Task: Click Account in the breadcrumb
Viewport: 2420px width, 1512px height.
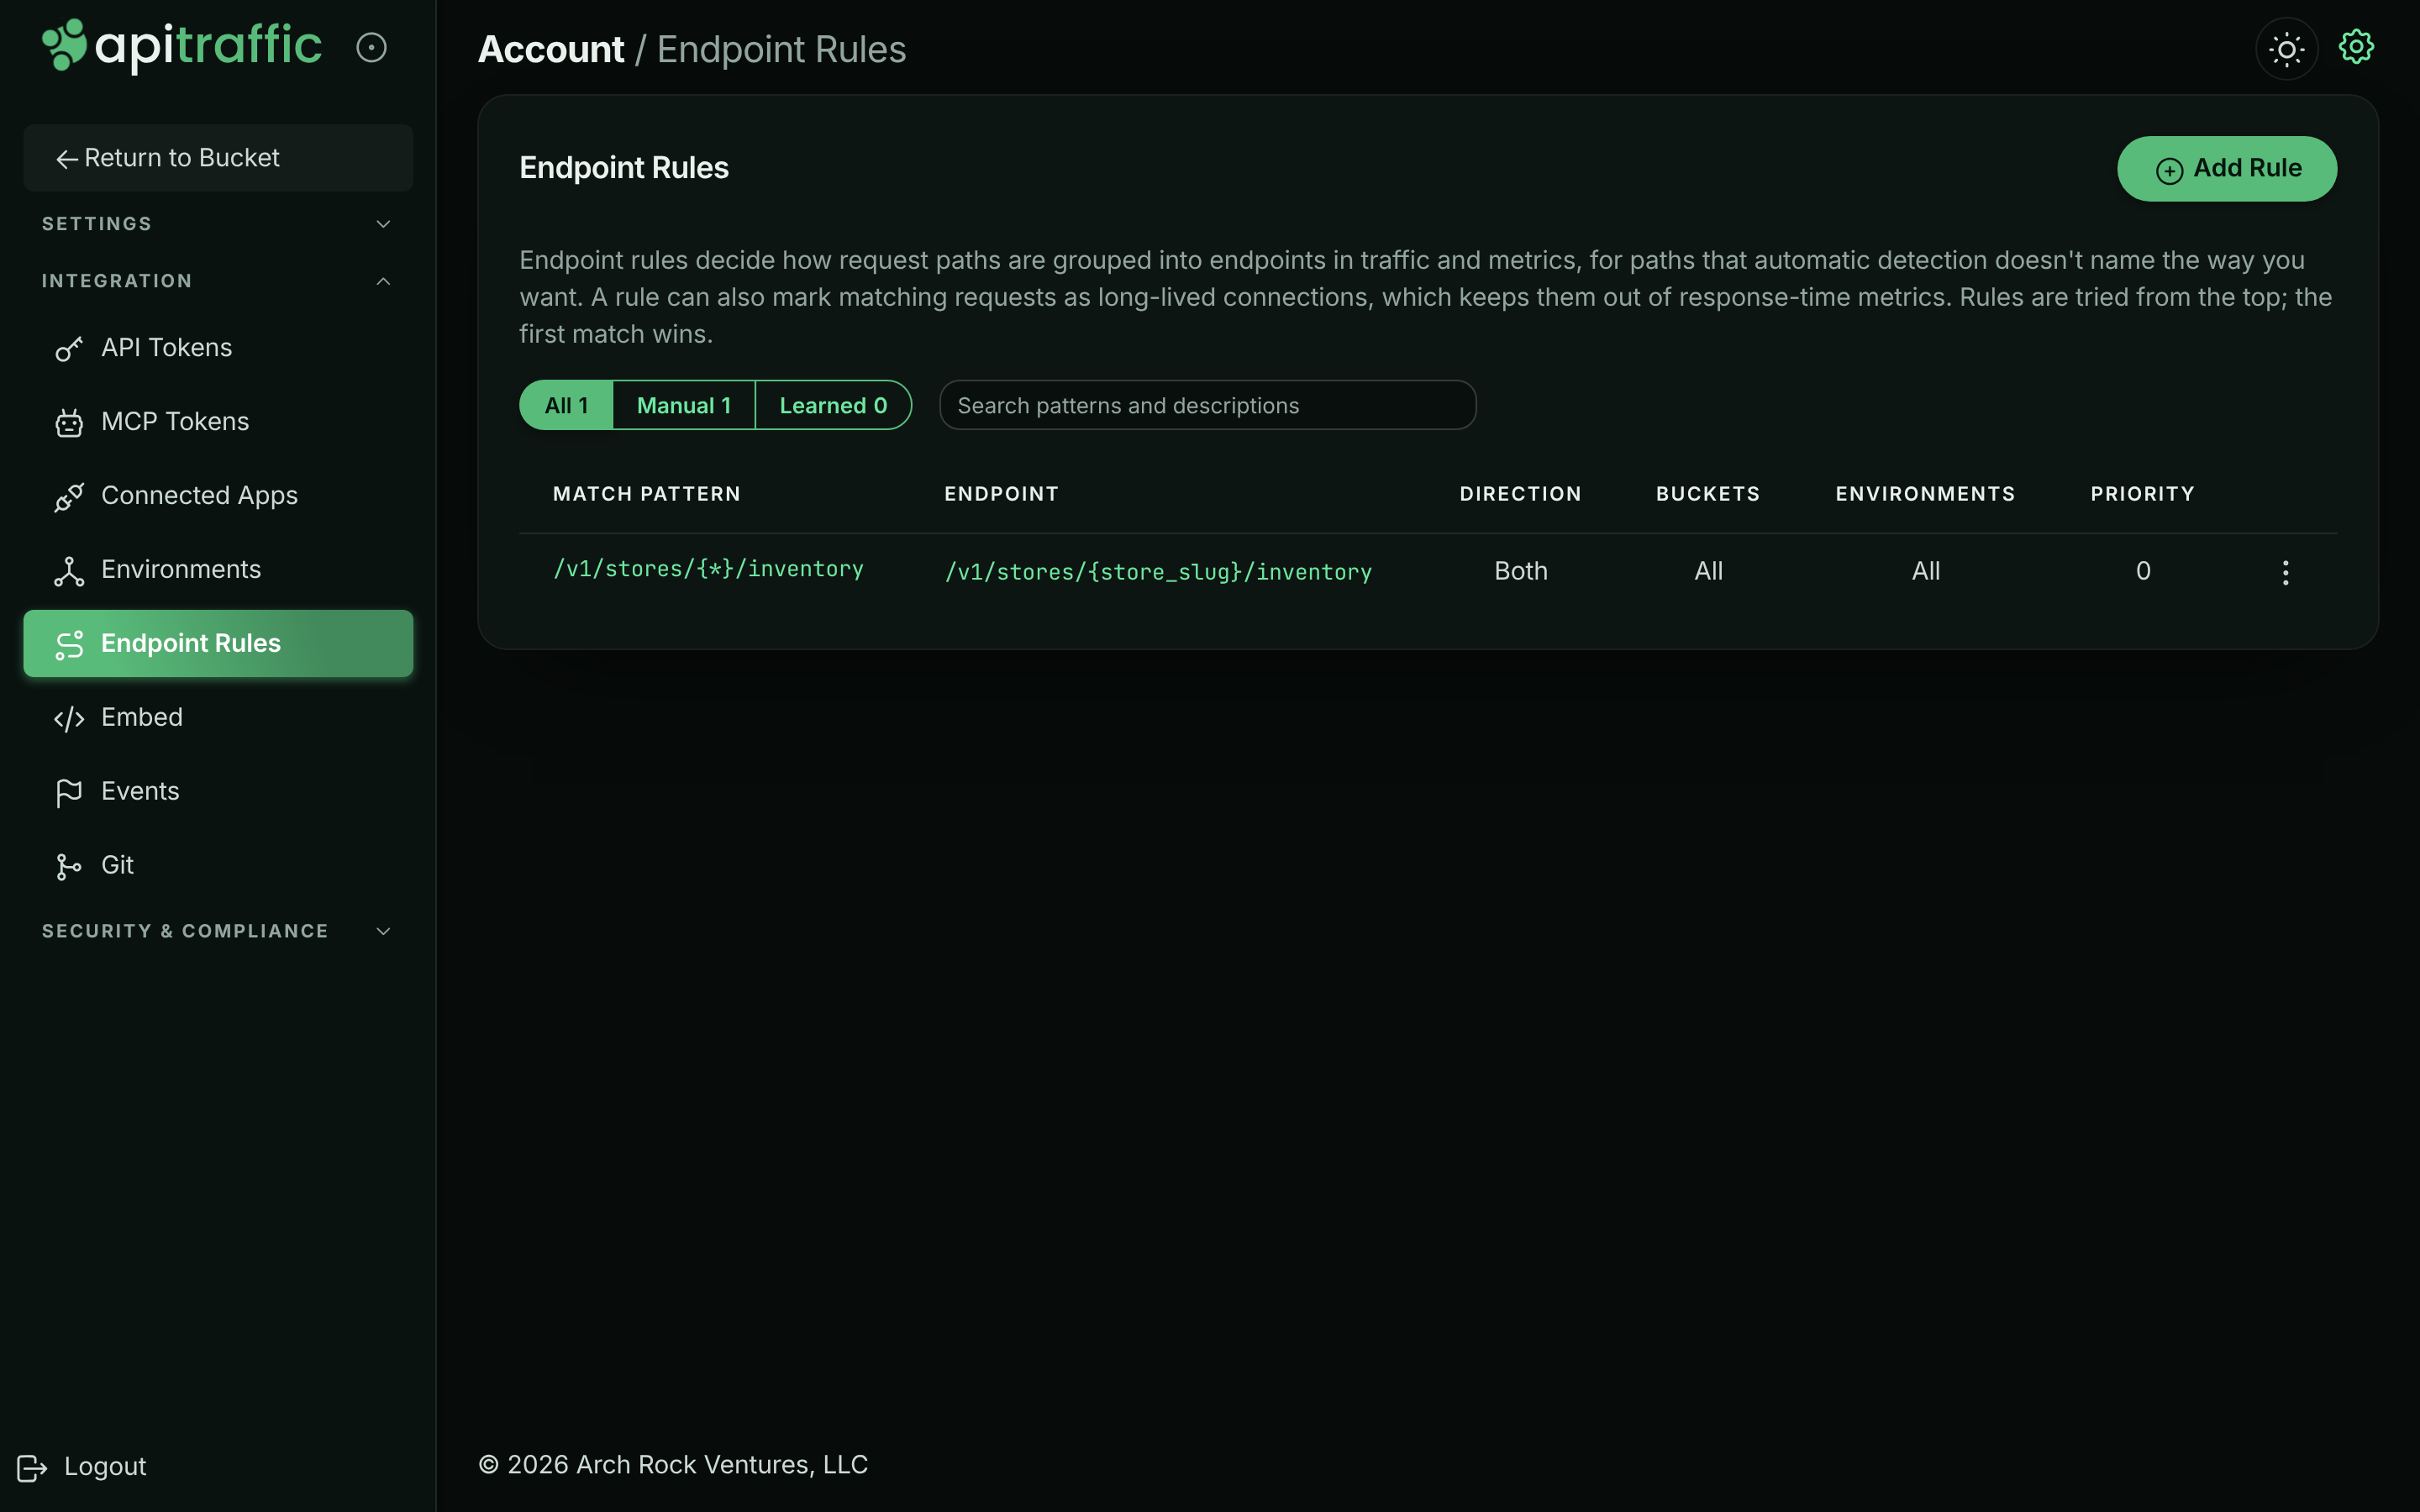Action: click(x=551, y=49)
